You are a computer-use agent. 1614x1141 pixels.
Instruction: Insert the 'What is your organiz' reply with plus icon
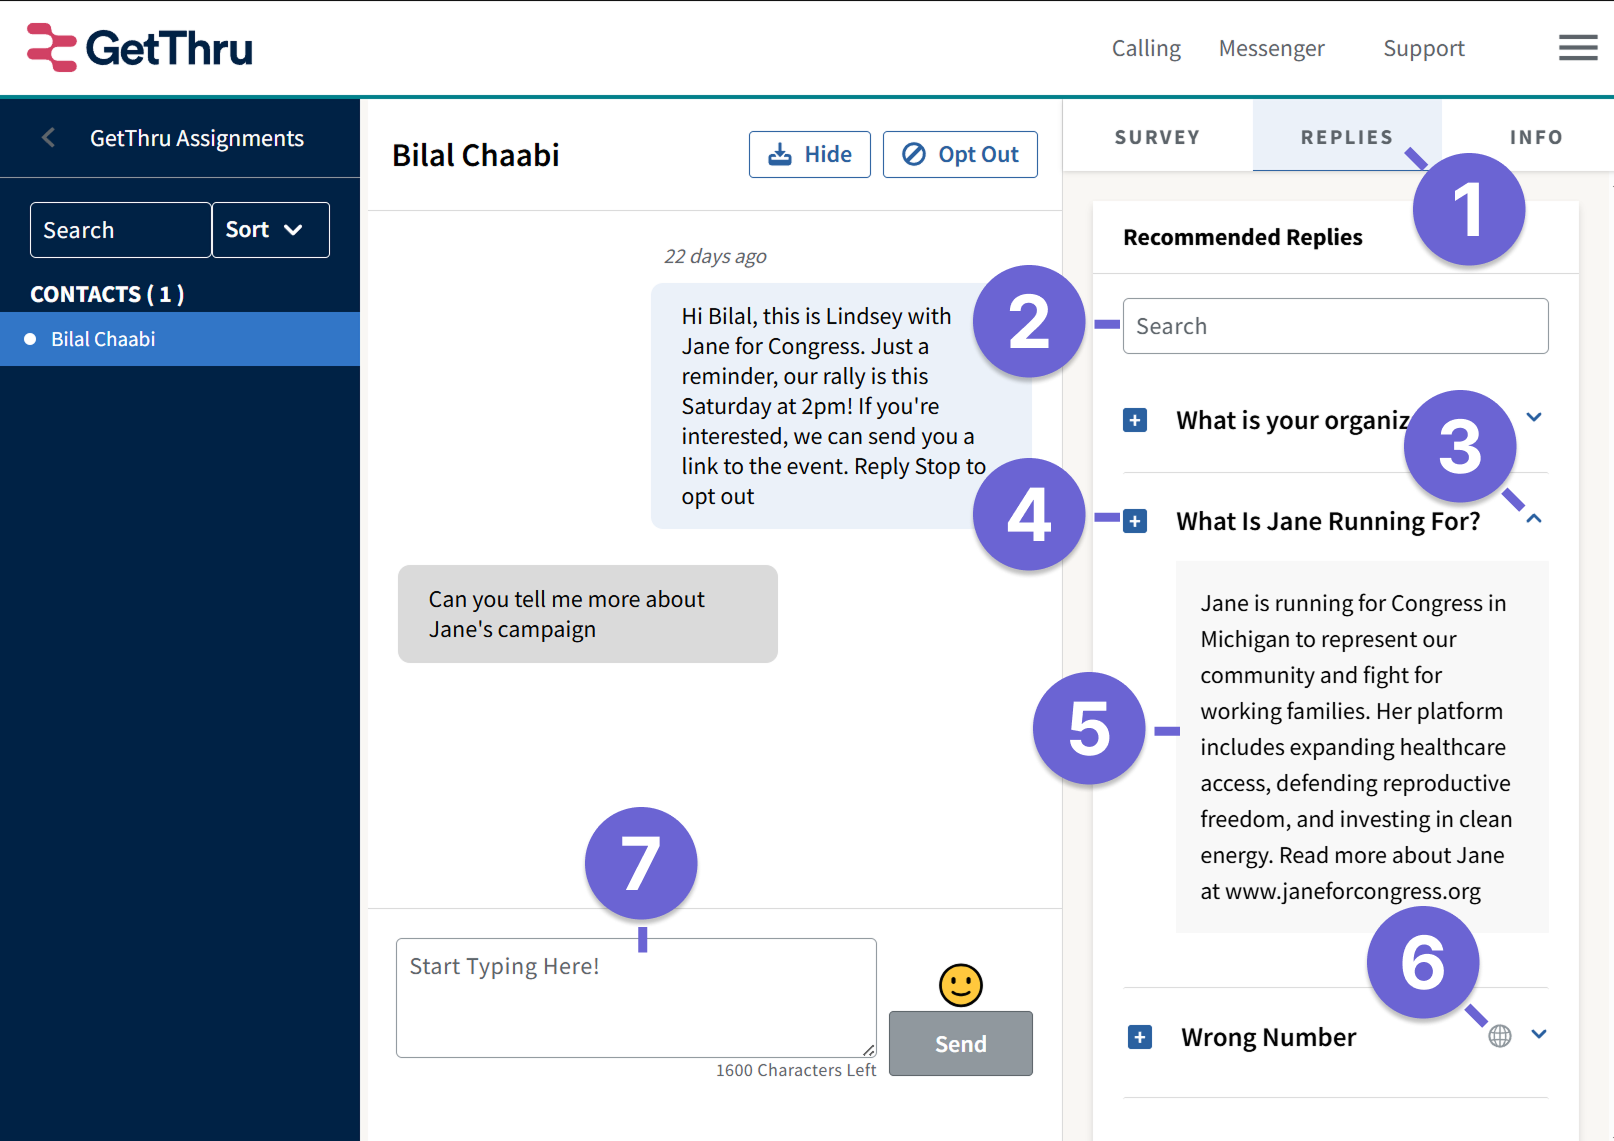click(1135, 420)
